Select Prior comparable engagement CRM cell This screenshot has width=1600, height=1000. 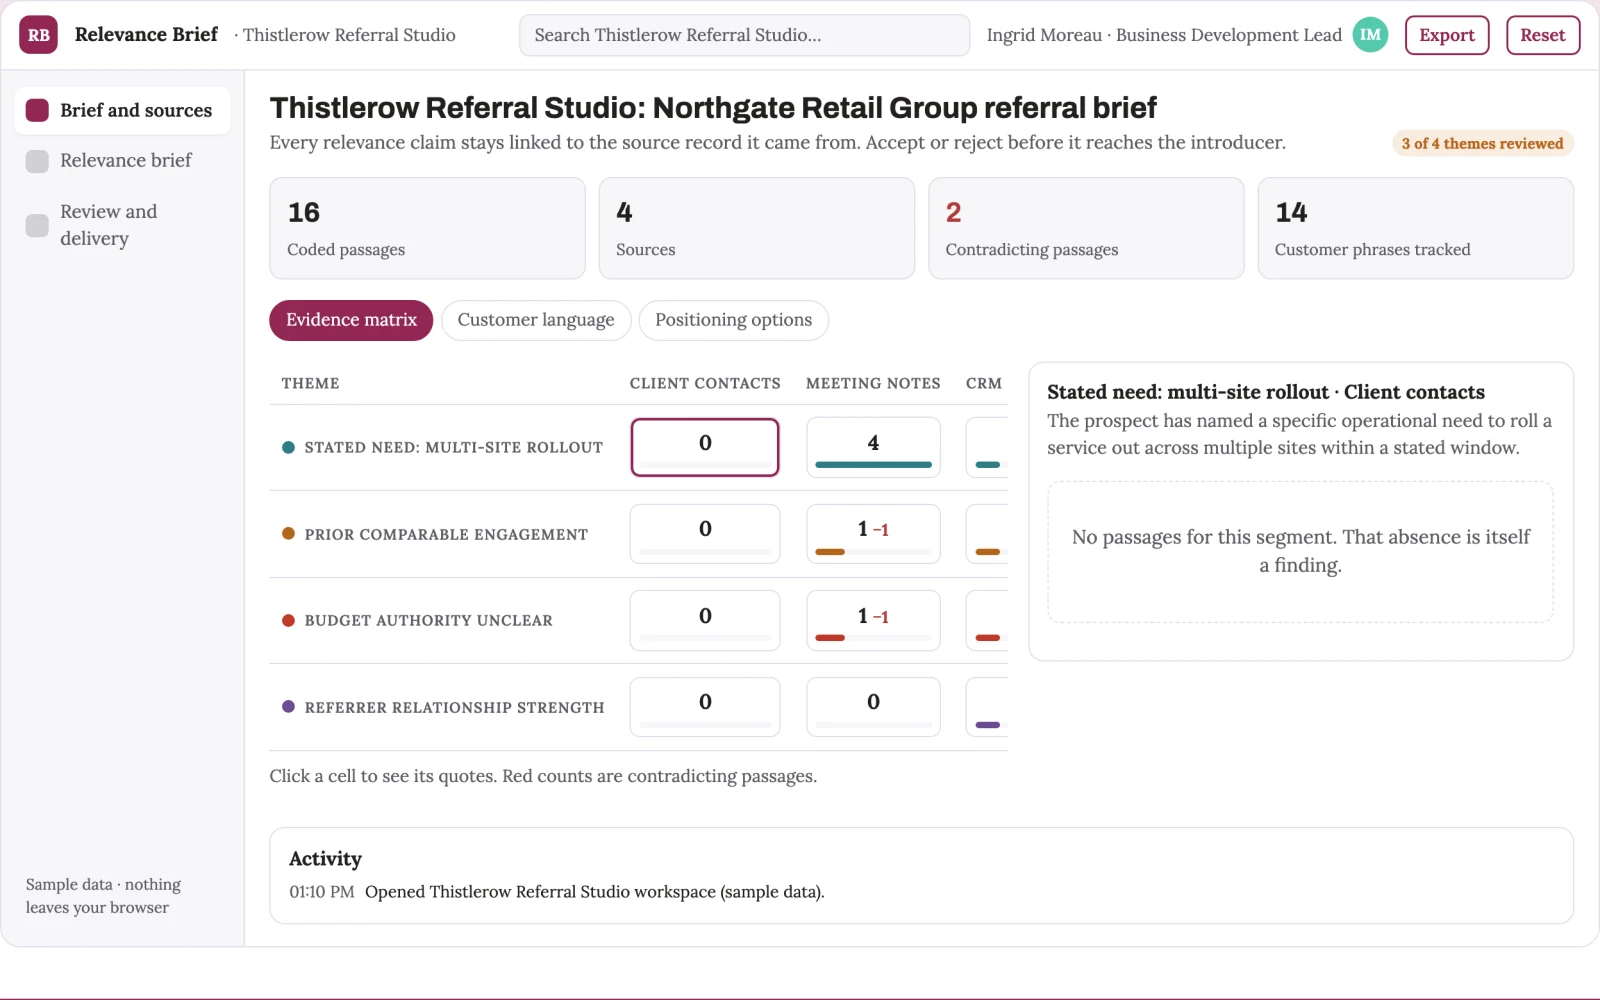click(x=987, y=534)
